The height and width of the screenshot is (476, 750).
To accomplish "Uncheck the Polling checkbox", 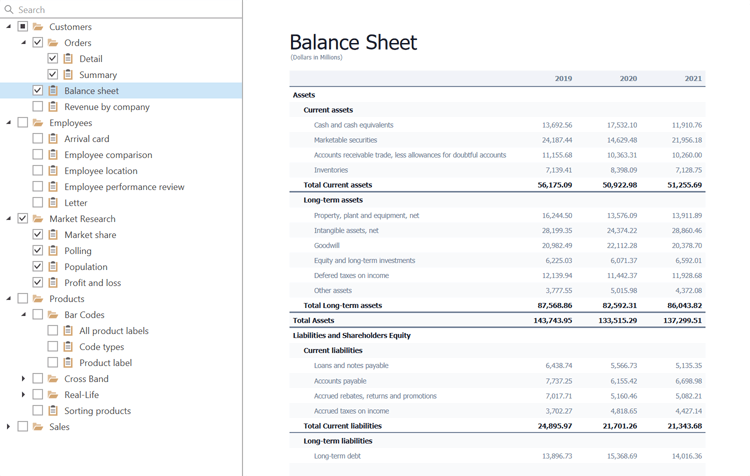I will (38, 251).
